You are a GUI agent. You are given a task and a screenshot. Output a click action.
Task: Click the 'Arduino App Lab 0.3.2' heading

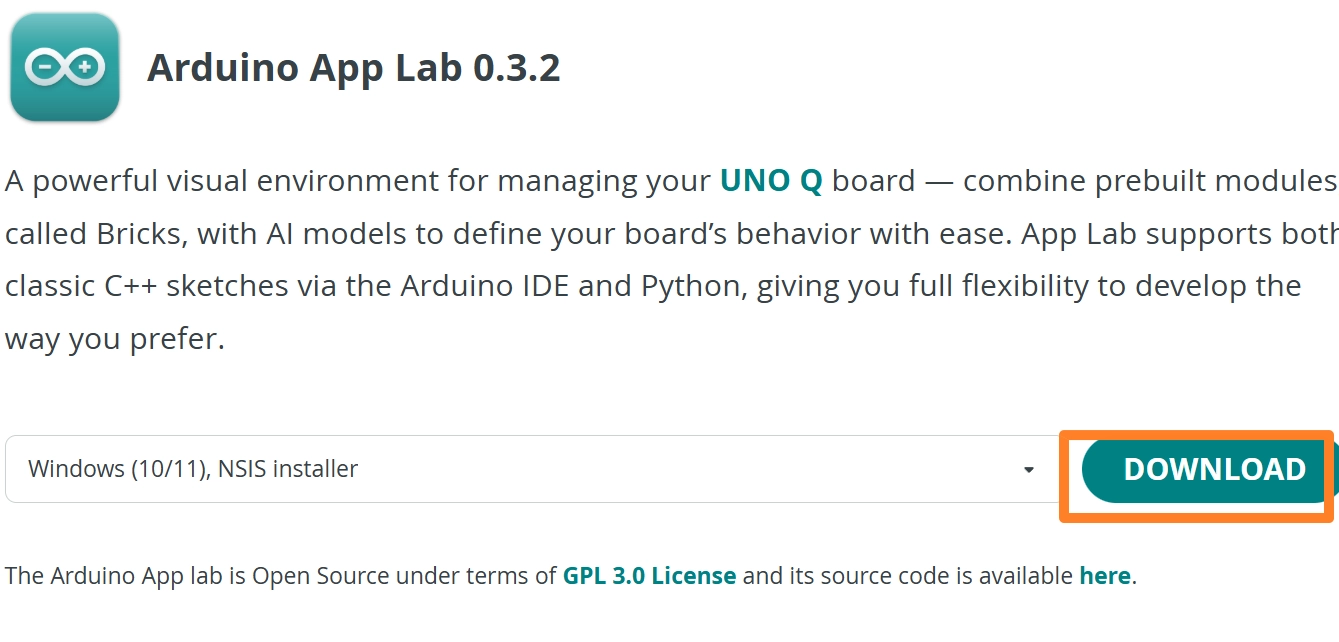click(353, 68)
